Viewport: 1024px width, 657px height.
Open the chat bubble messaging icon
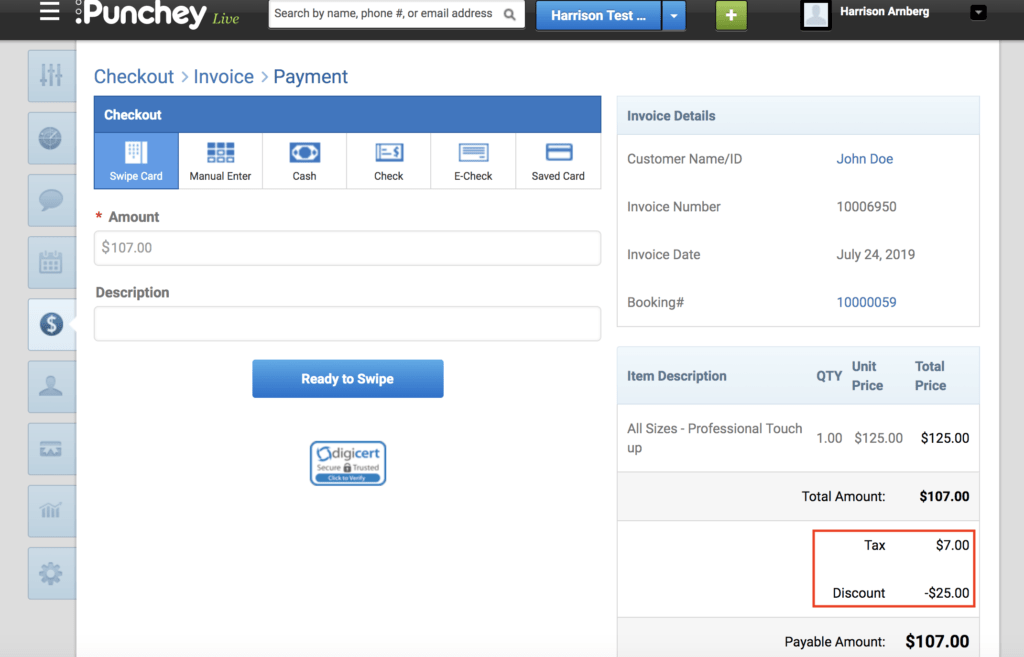point(51,200)
